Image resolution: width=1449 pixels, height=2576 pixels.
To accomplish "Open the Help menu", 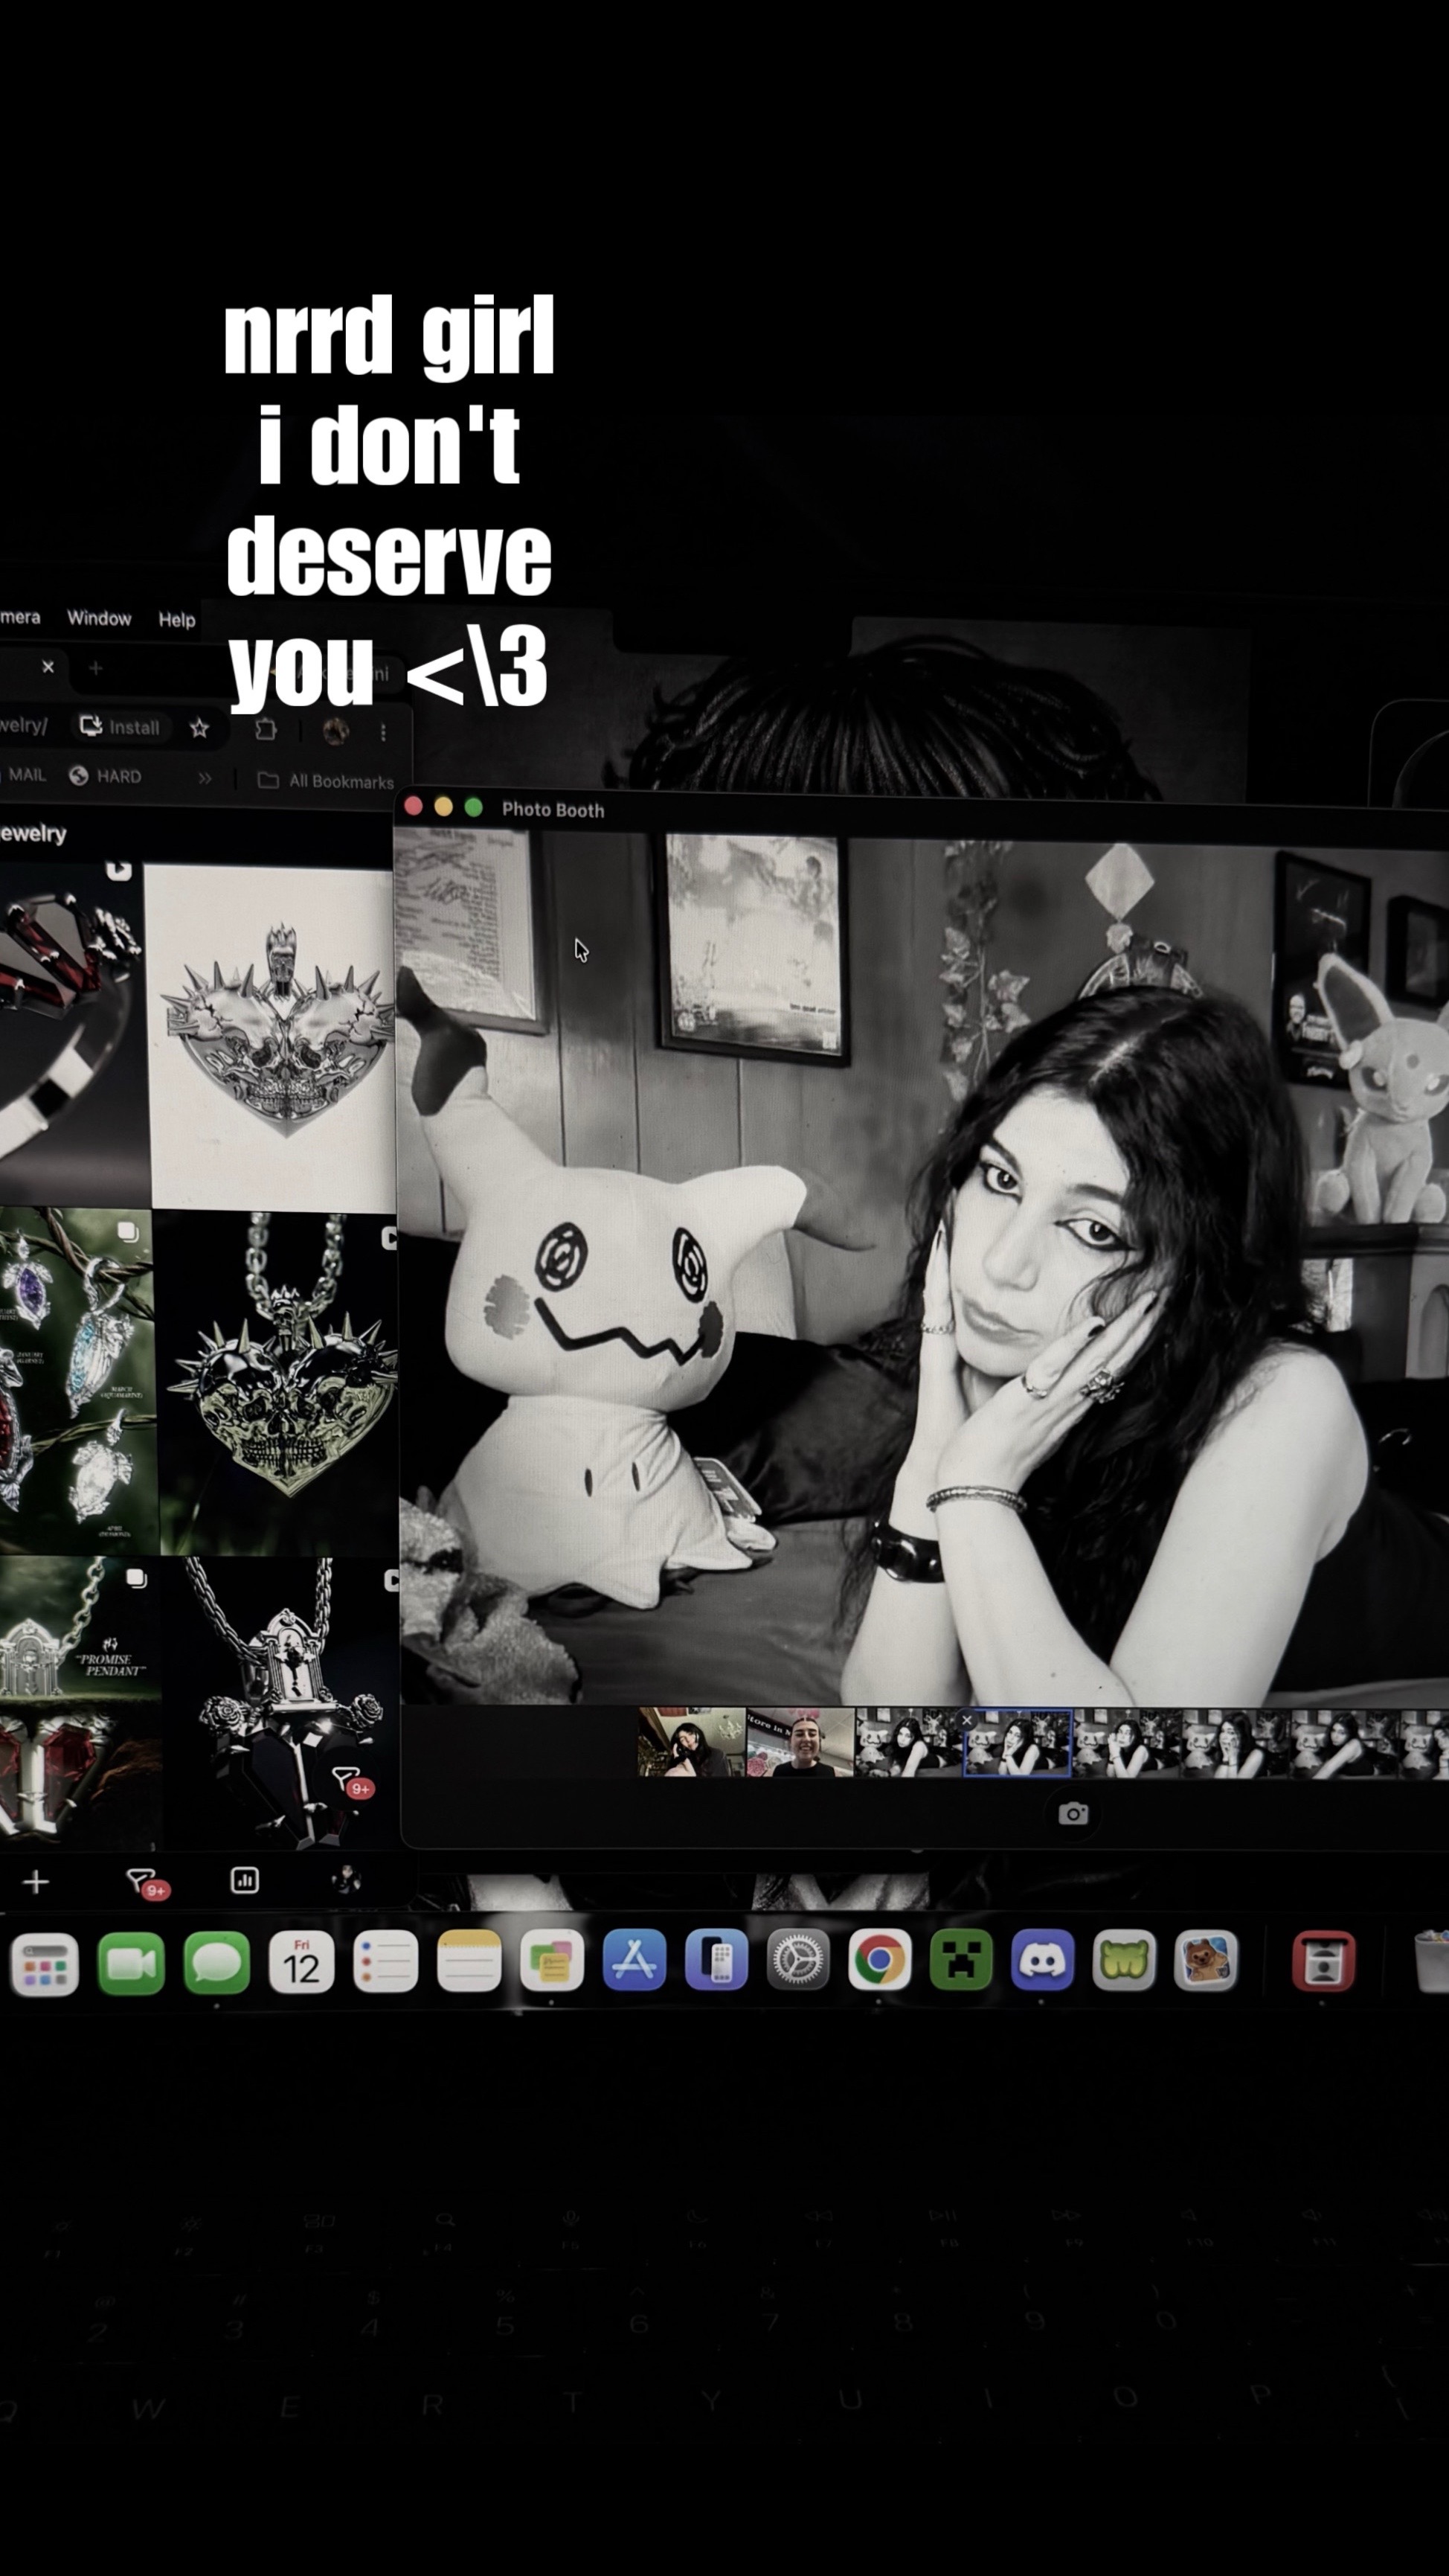I will pos(177,620).
